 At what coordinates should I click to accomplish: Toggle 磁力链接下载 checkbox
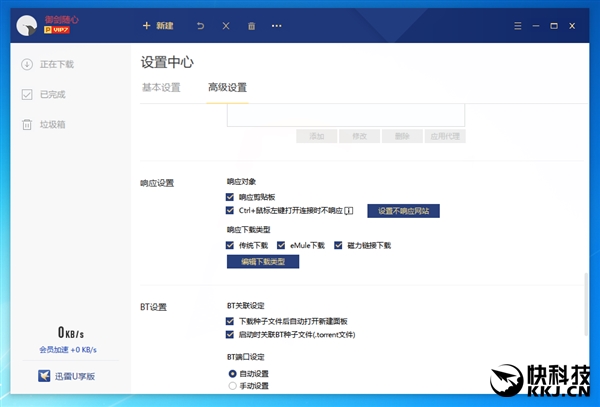pyautogui.click(x=338, y=245)
